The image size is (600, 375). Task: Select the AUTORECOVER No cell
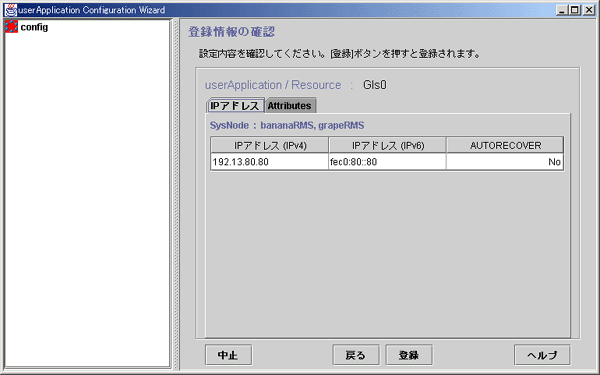click(x=505, y=162)
